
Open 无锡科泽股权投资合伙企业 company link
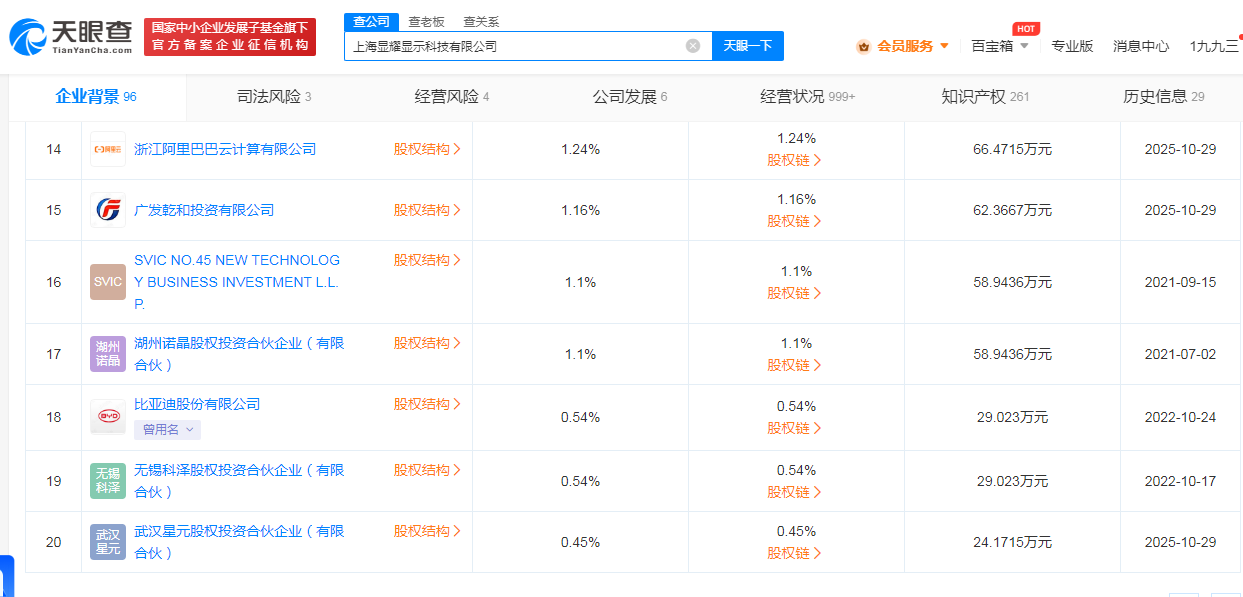coord(239,481)
